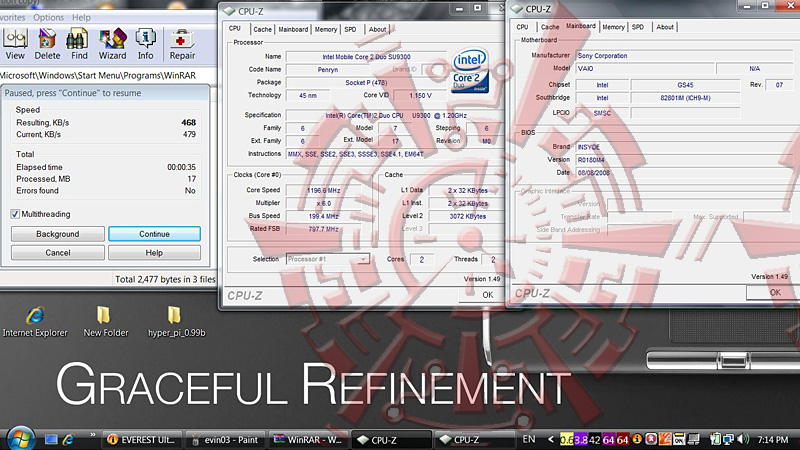Click the Chipset GS45 field

point(685,85)
